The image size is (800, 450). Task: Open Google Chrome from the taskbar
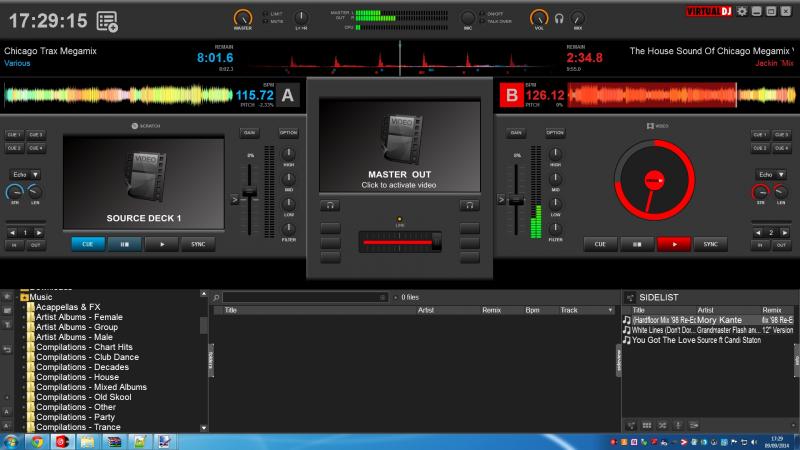37,440
